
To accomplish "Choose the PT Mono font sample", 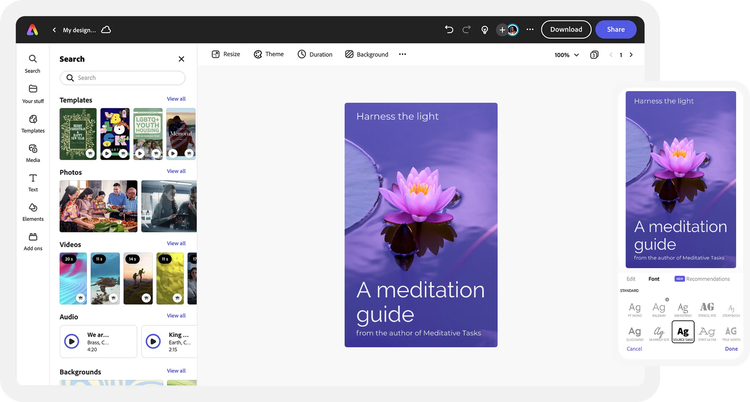I will [x=635, y=309].
